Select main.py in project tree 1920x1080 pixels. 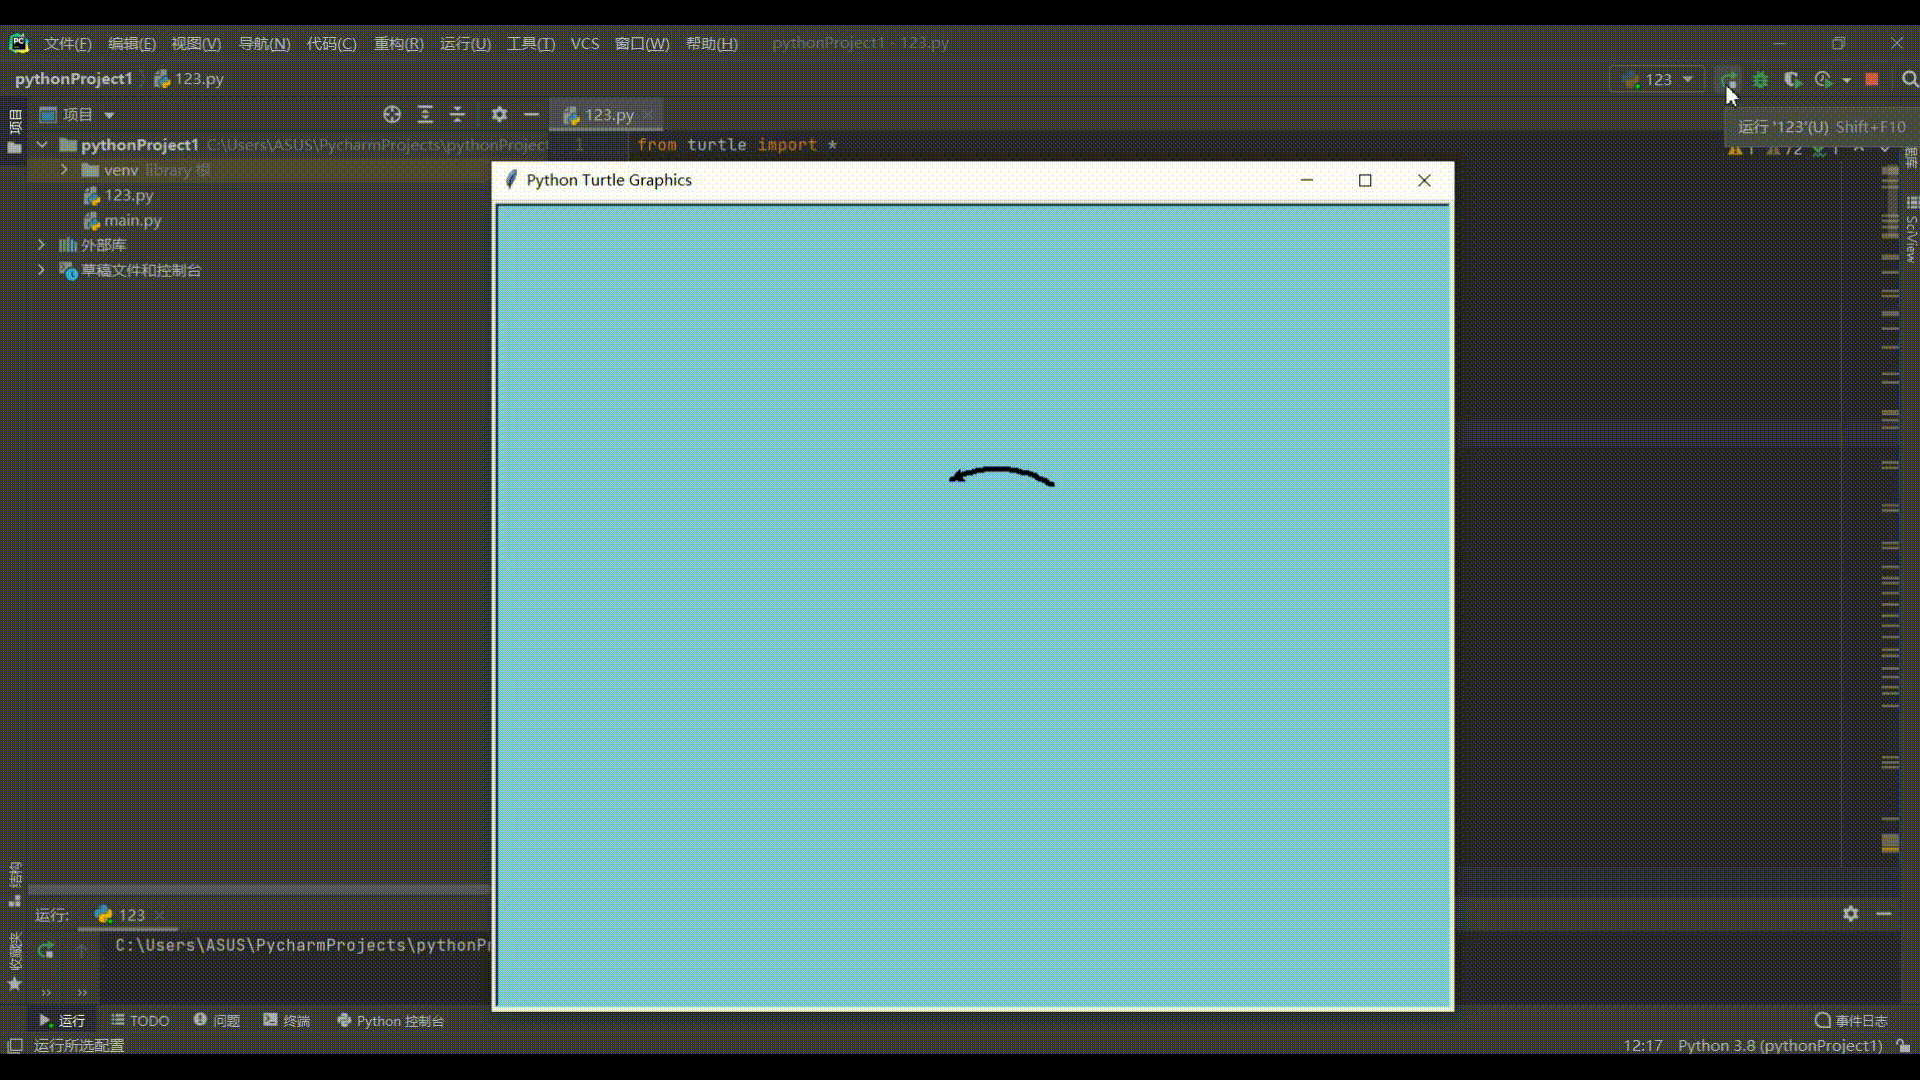coord(132,220)
